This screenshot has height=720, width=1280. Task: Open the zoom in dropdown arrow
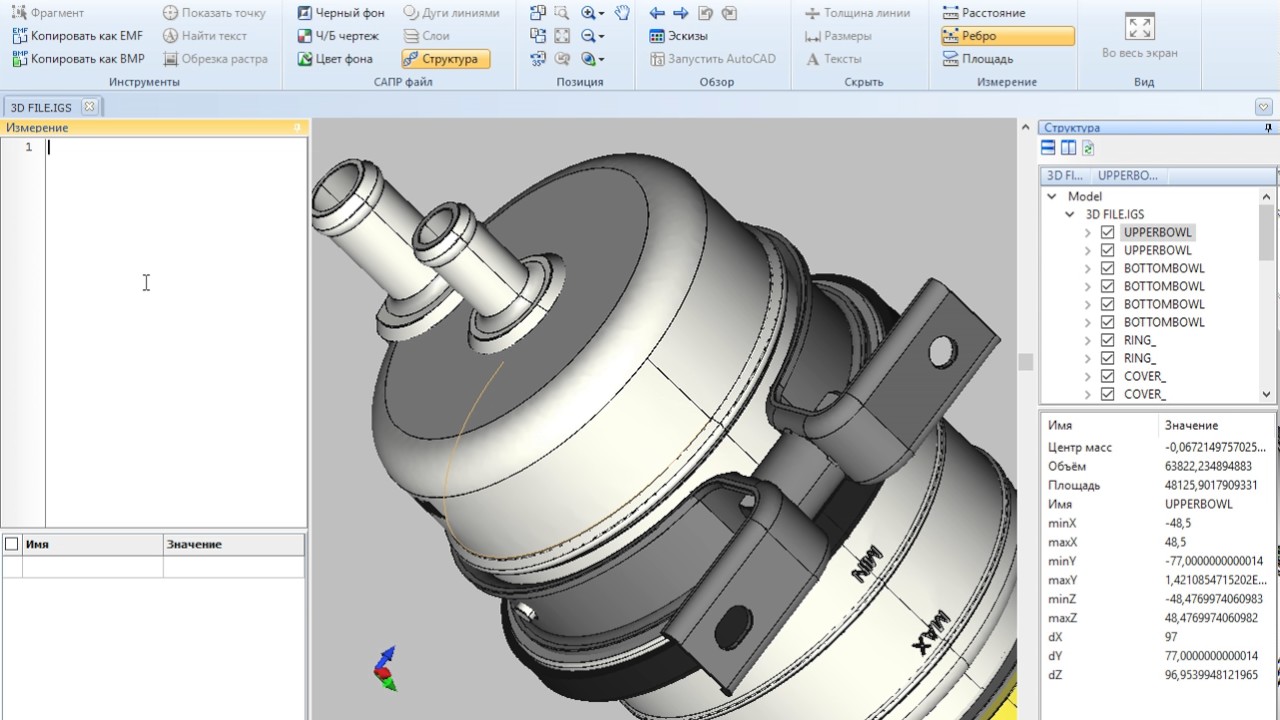(x=601, y=14)
